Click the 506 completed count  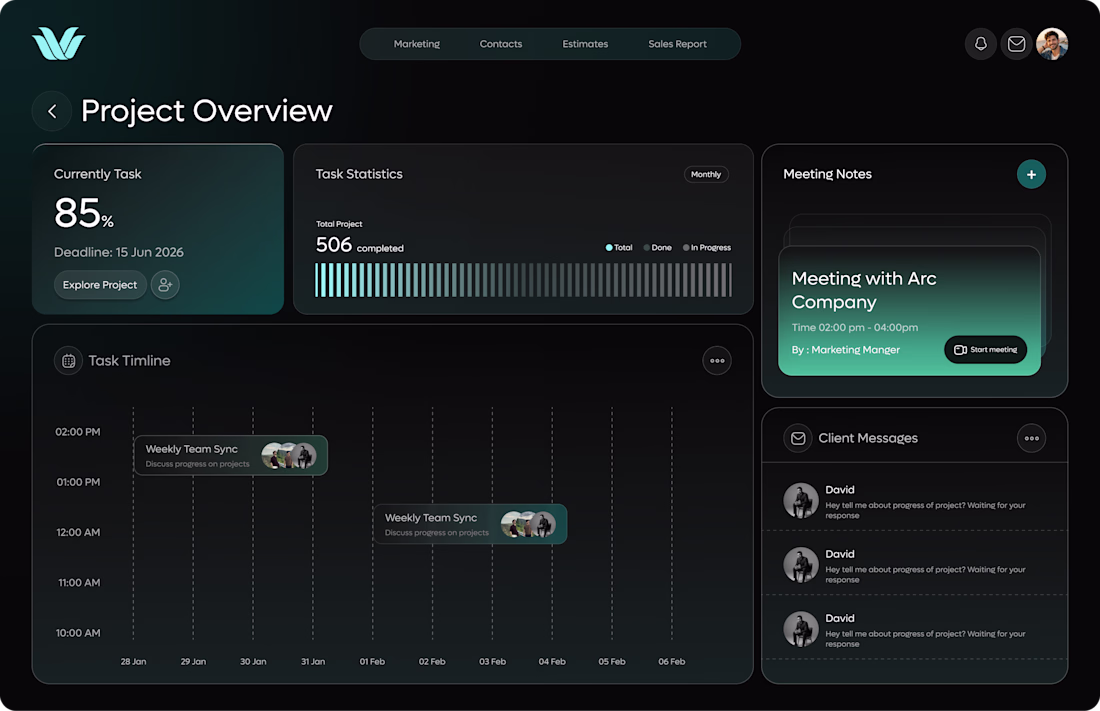tap(359, 245)
